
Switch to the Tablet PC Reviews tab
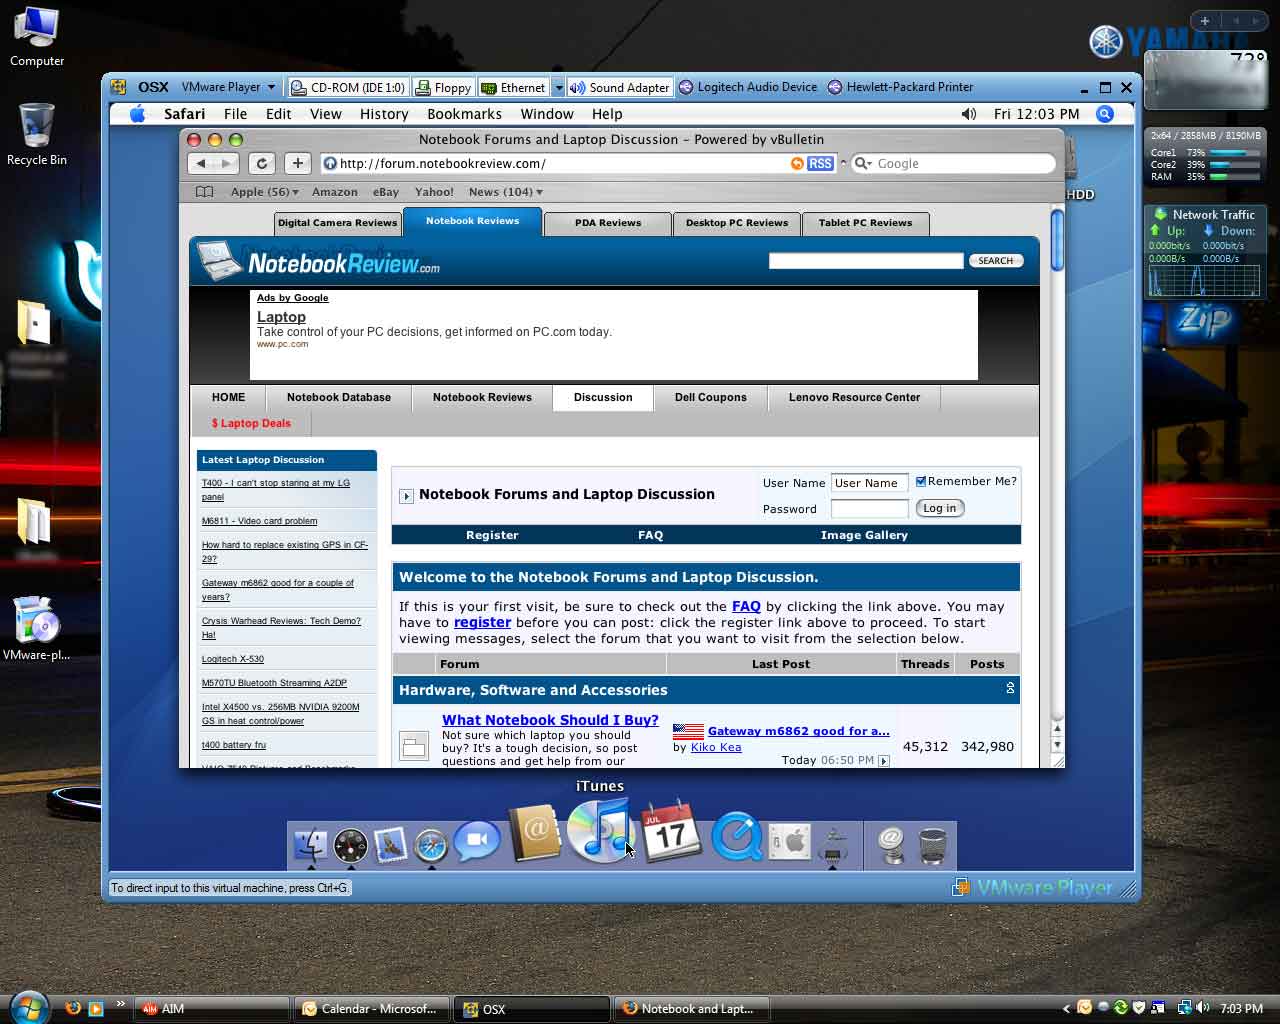(865, 223)
